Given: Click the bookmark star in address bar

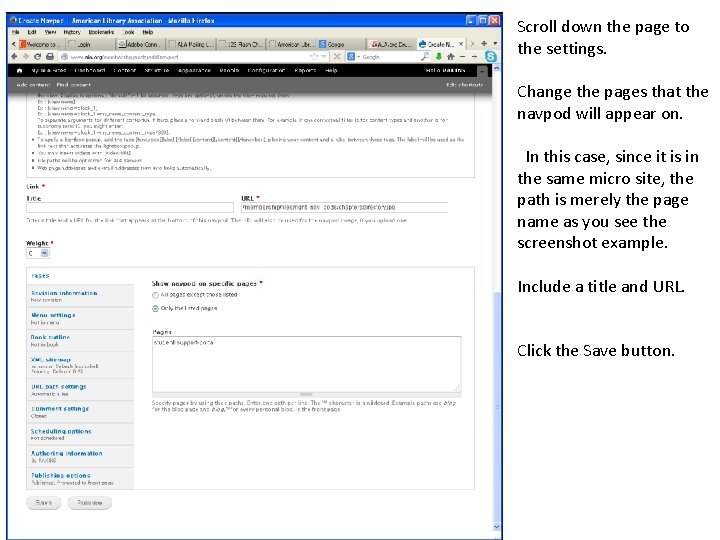Looking at the screenshot, I should 314,56.
